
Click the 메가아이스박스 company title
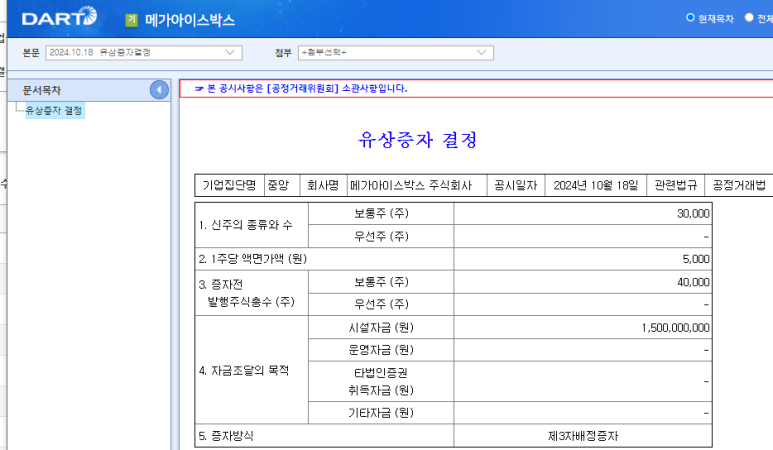(x=190, y=20)
